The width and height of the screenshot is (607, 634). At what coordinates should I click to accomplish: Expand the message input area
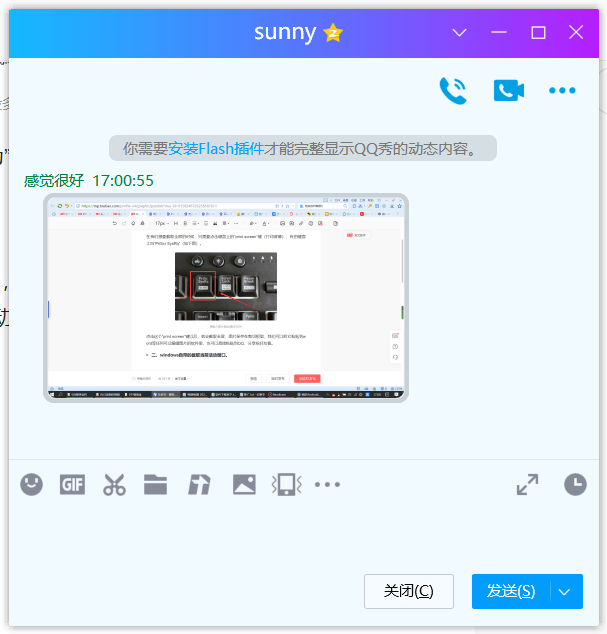click(527, 485)
